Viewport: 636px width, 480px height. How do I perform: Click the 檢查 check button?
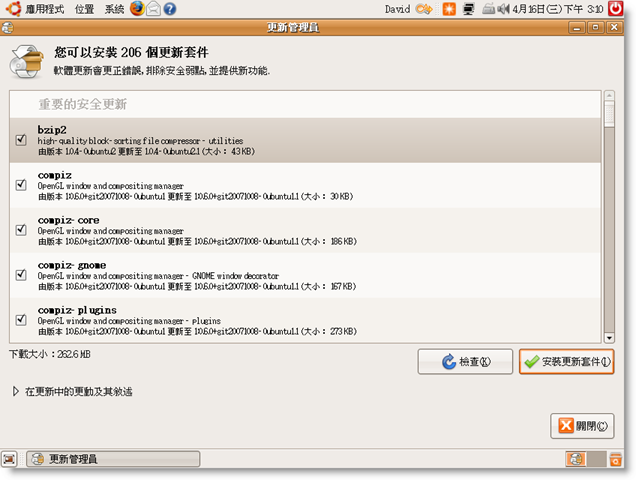[x=465, y=362]
